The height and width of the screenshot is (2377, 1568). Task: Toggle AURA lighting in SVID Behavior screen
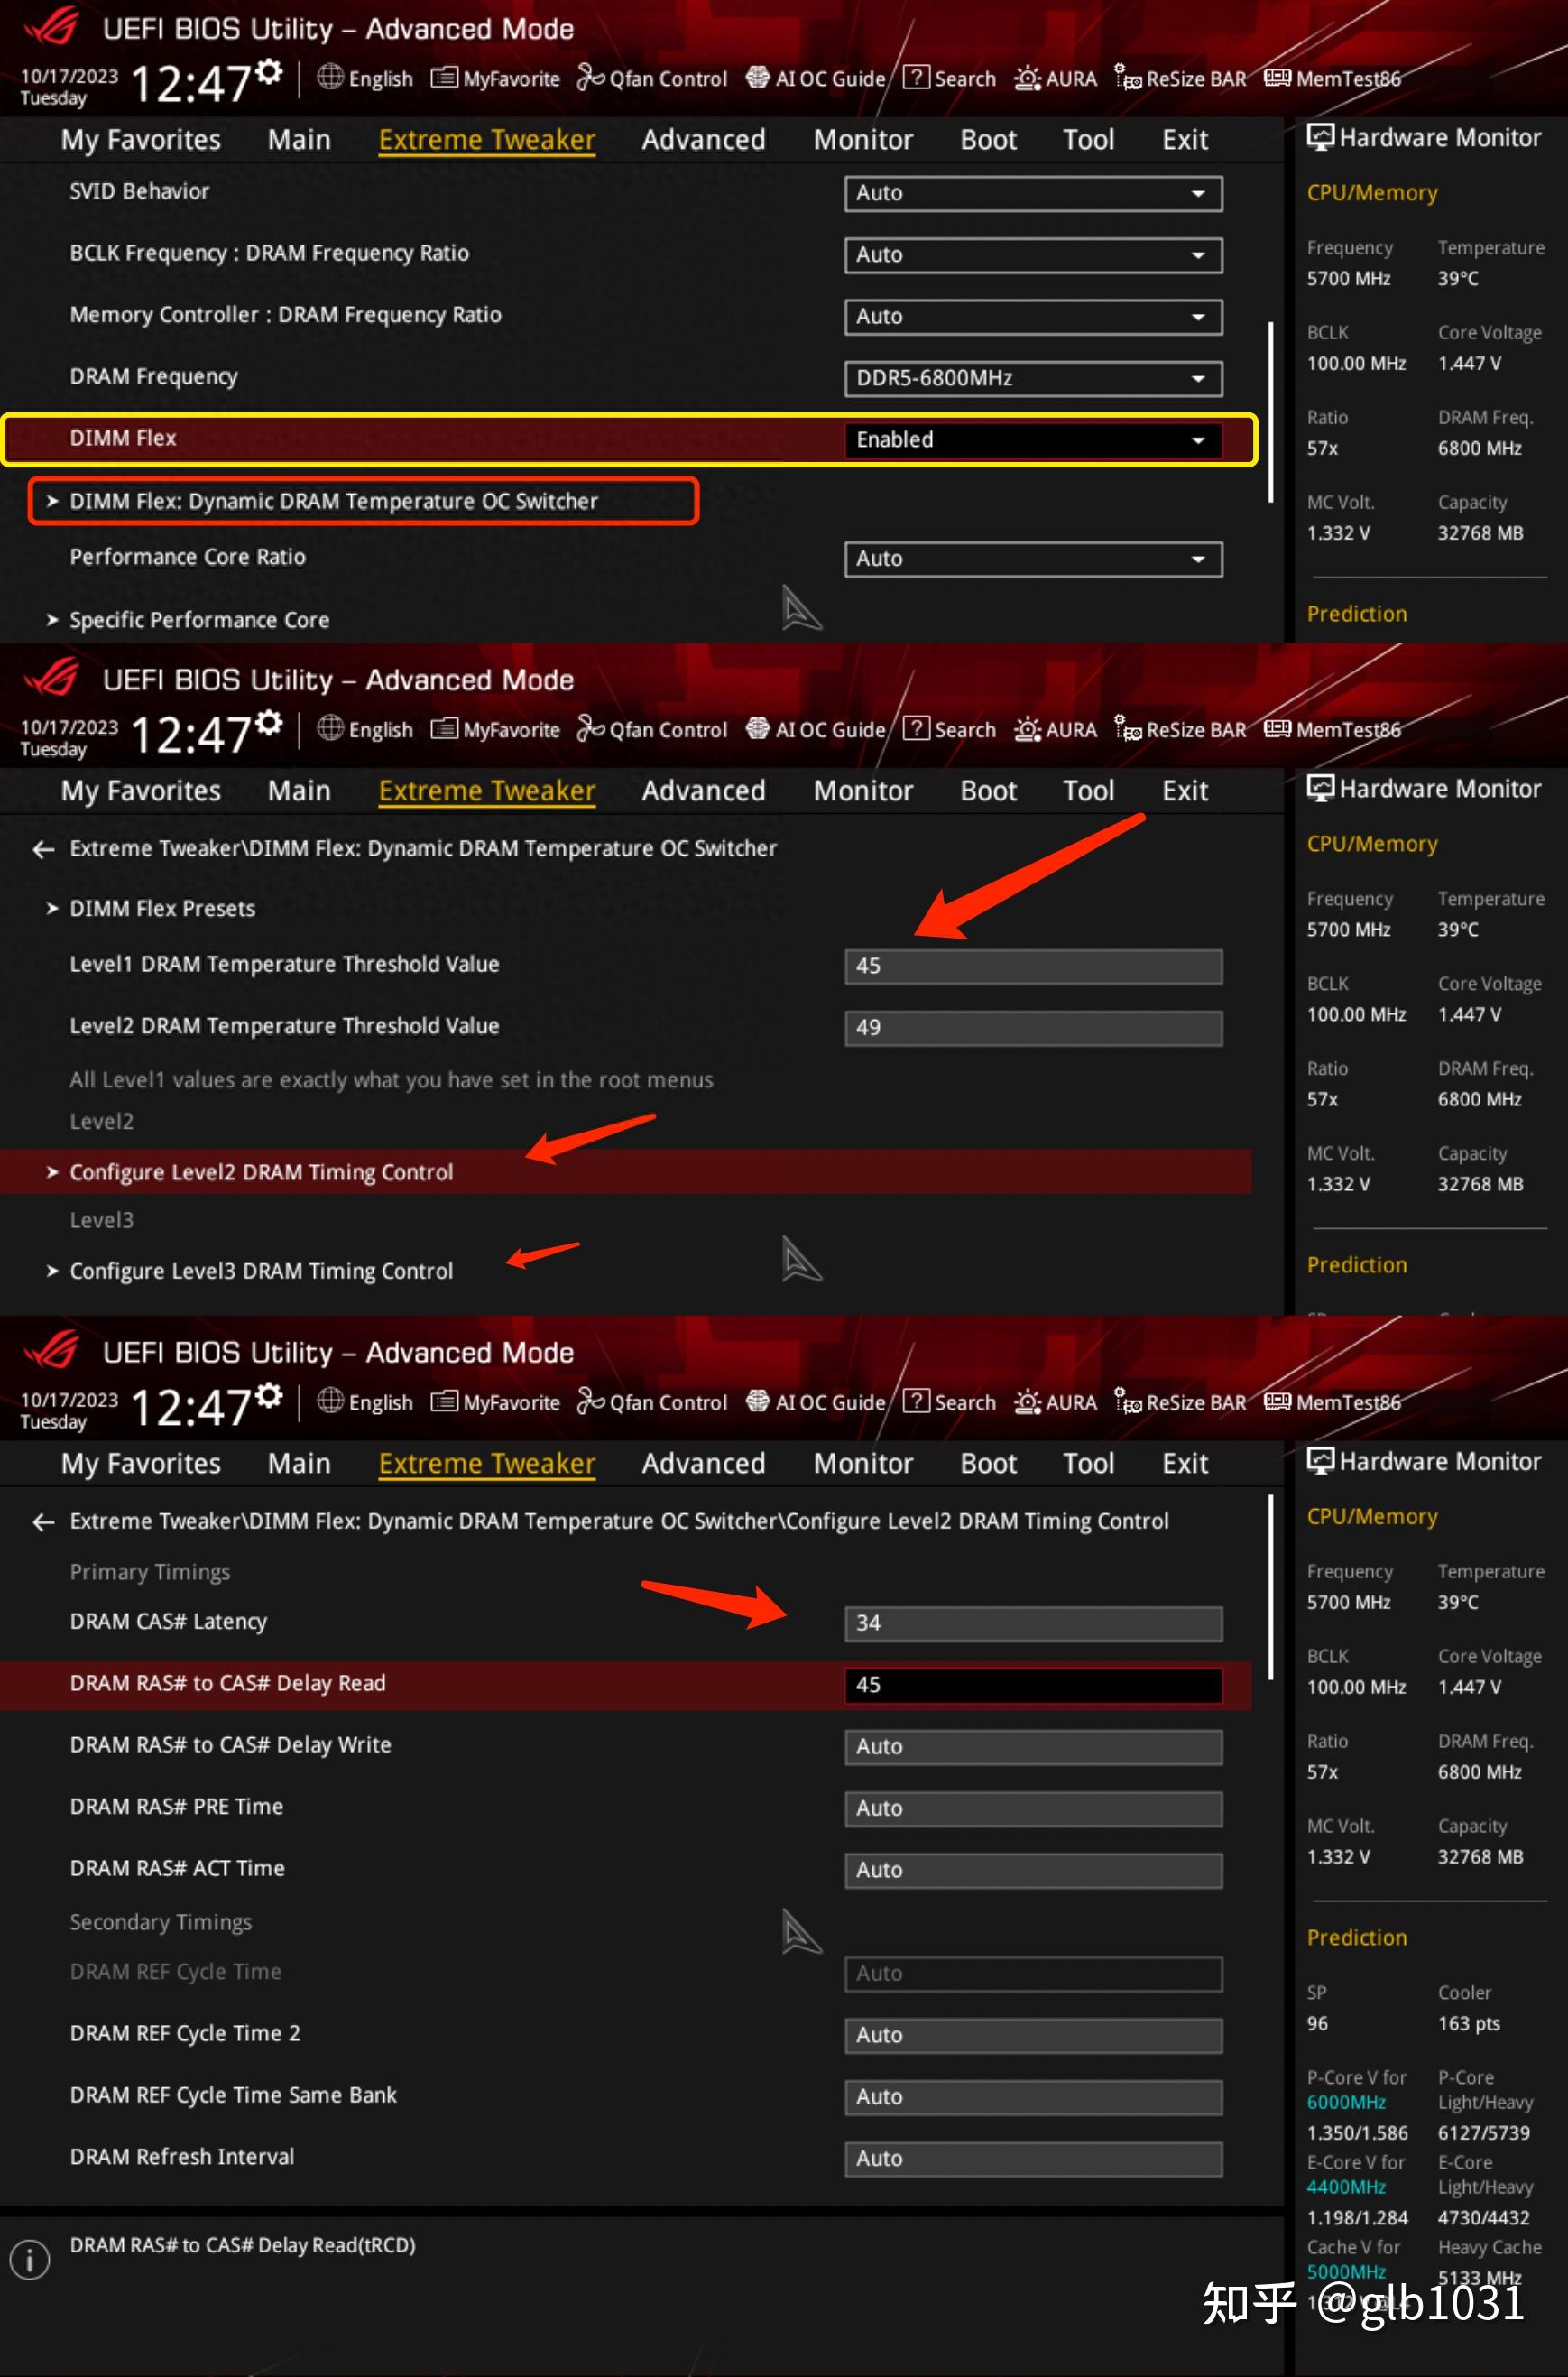tap(1055, 78)
